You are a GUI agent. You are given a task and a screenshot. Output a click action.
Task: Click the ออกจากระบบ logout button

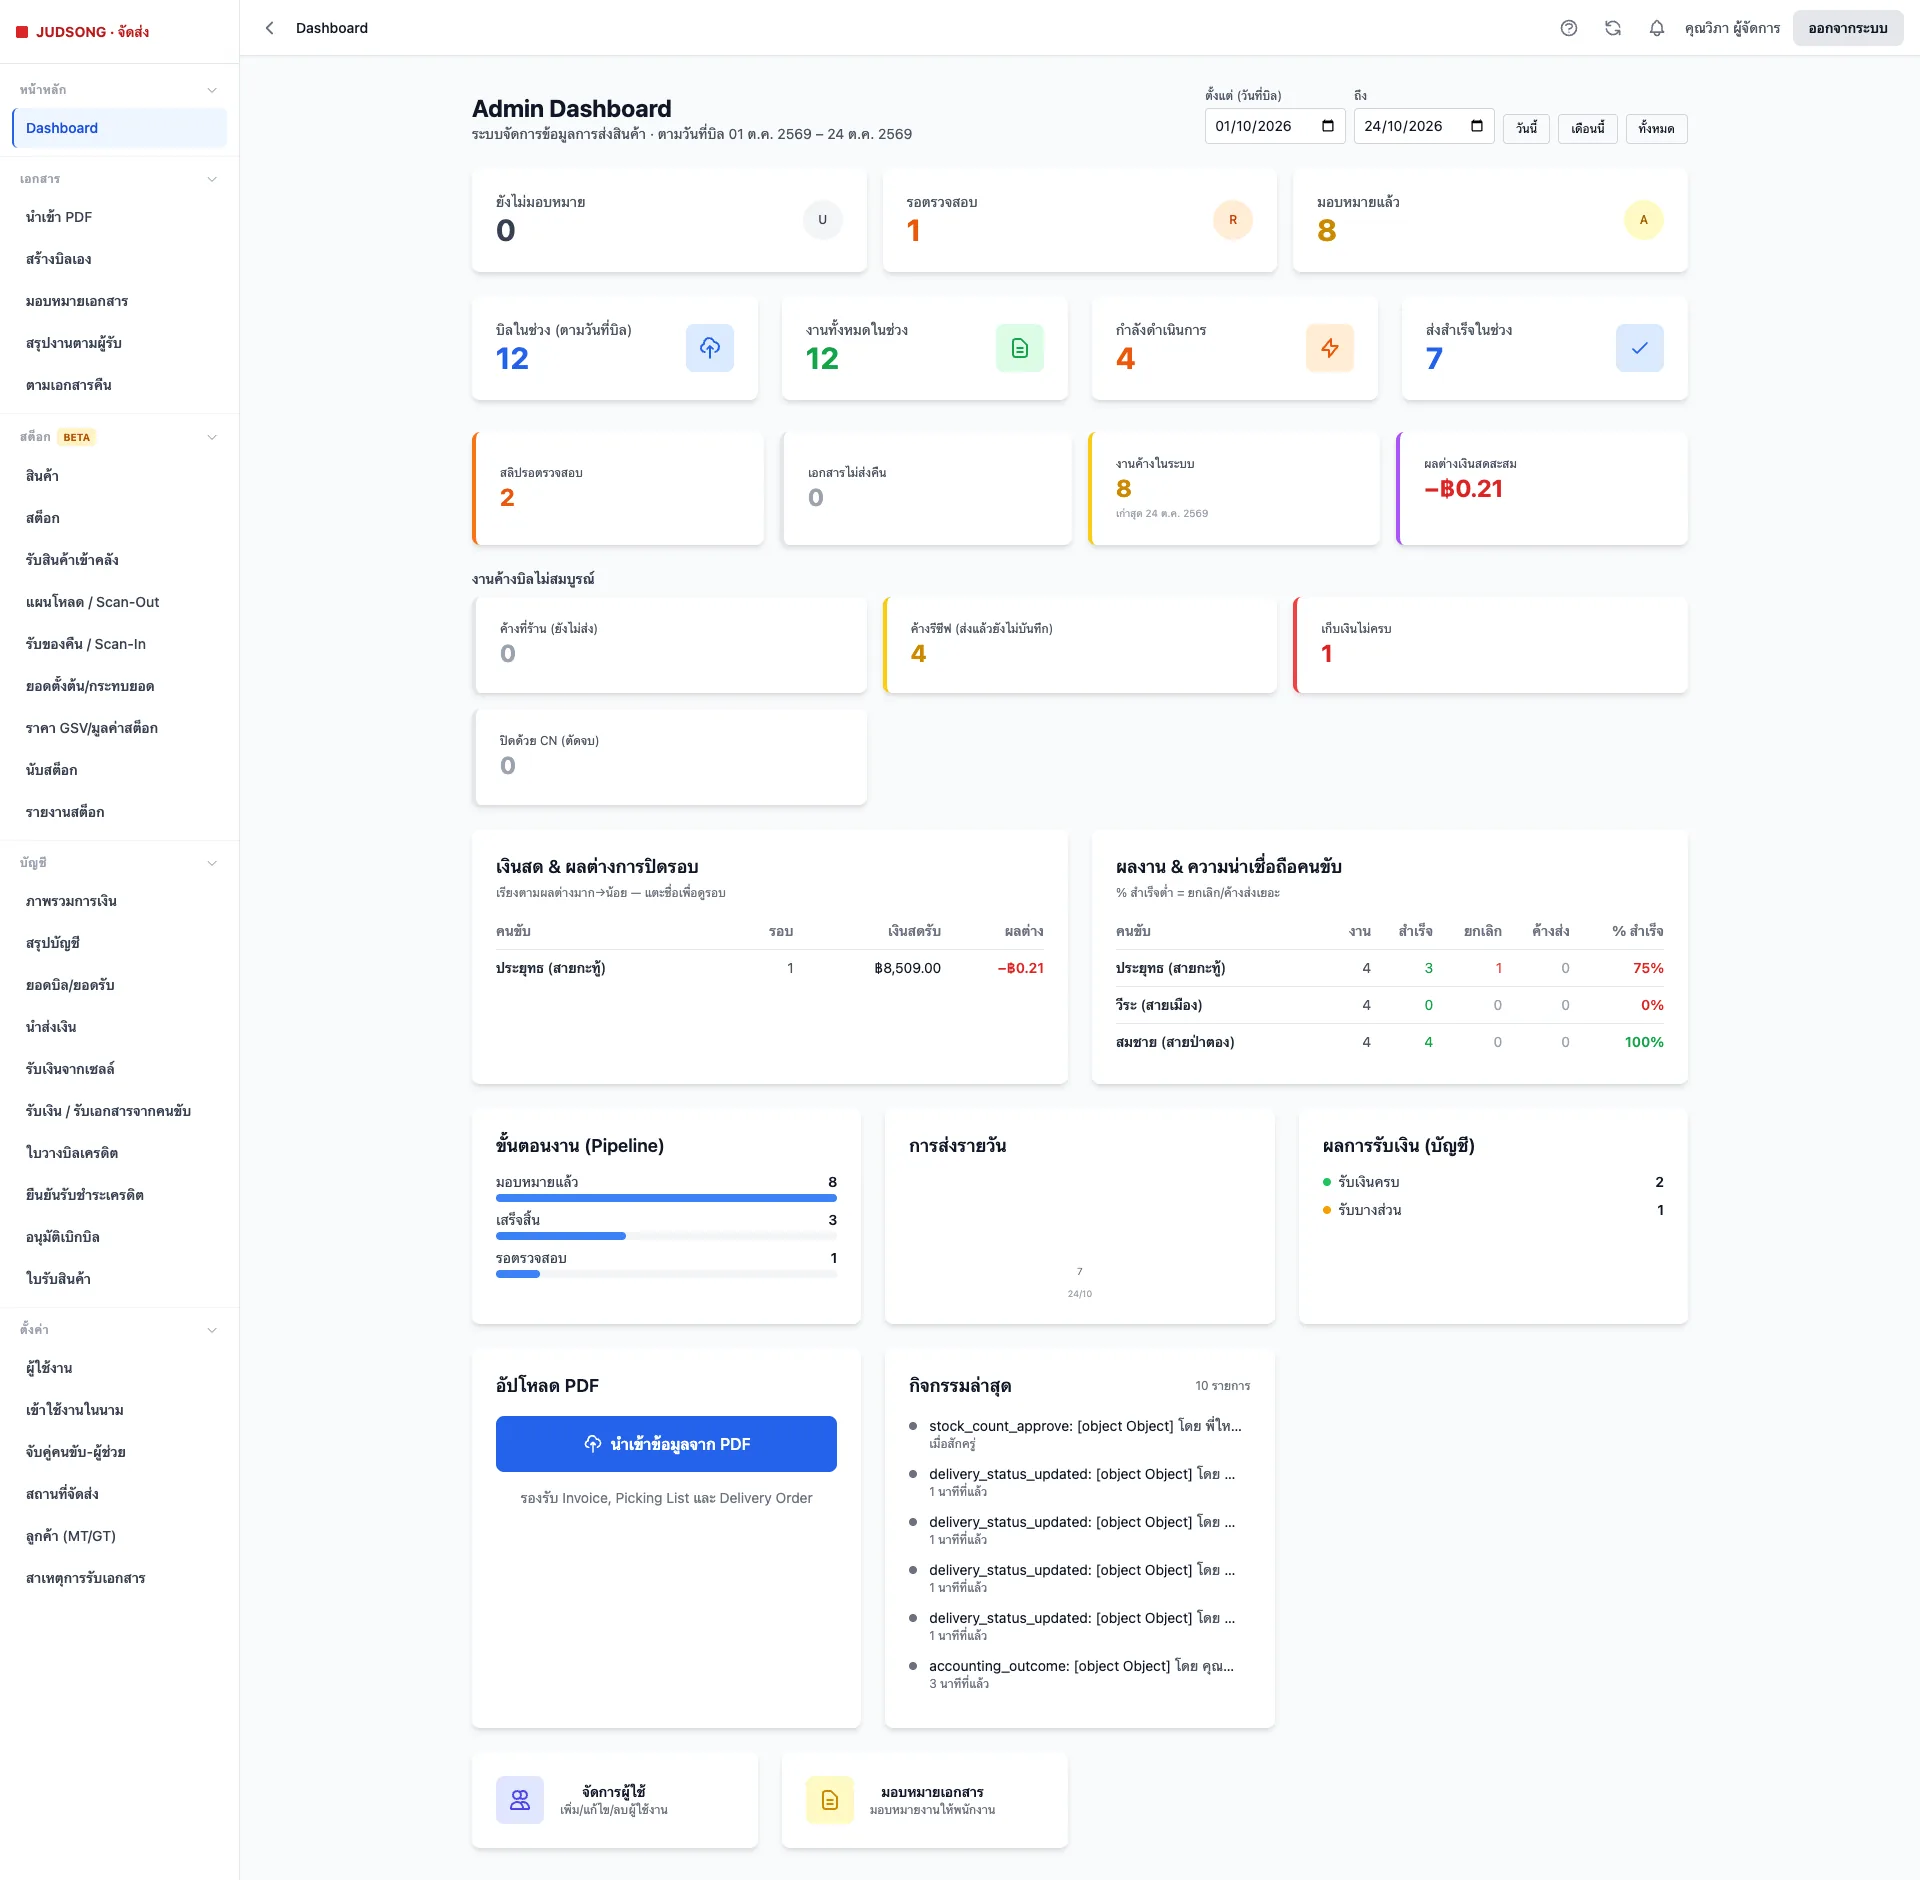[x=1848, y=28]
